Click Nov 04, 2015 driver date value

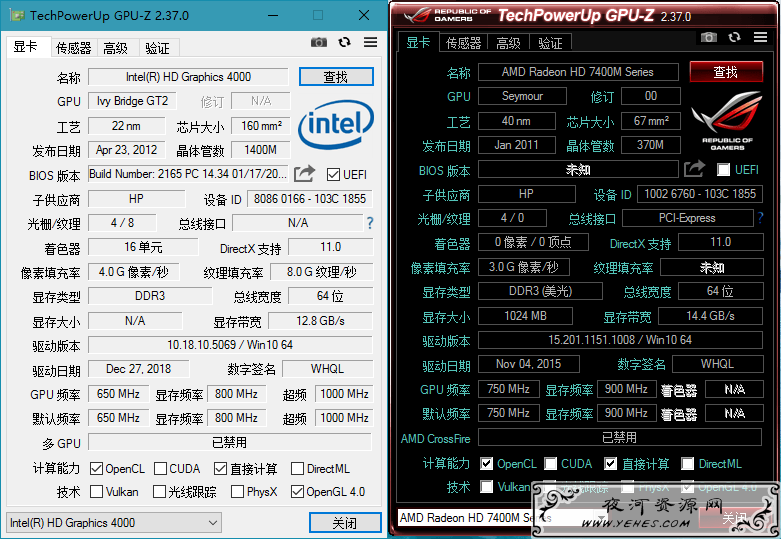(x=528, y=364)
